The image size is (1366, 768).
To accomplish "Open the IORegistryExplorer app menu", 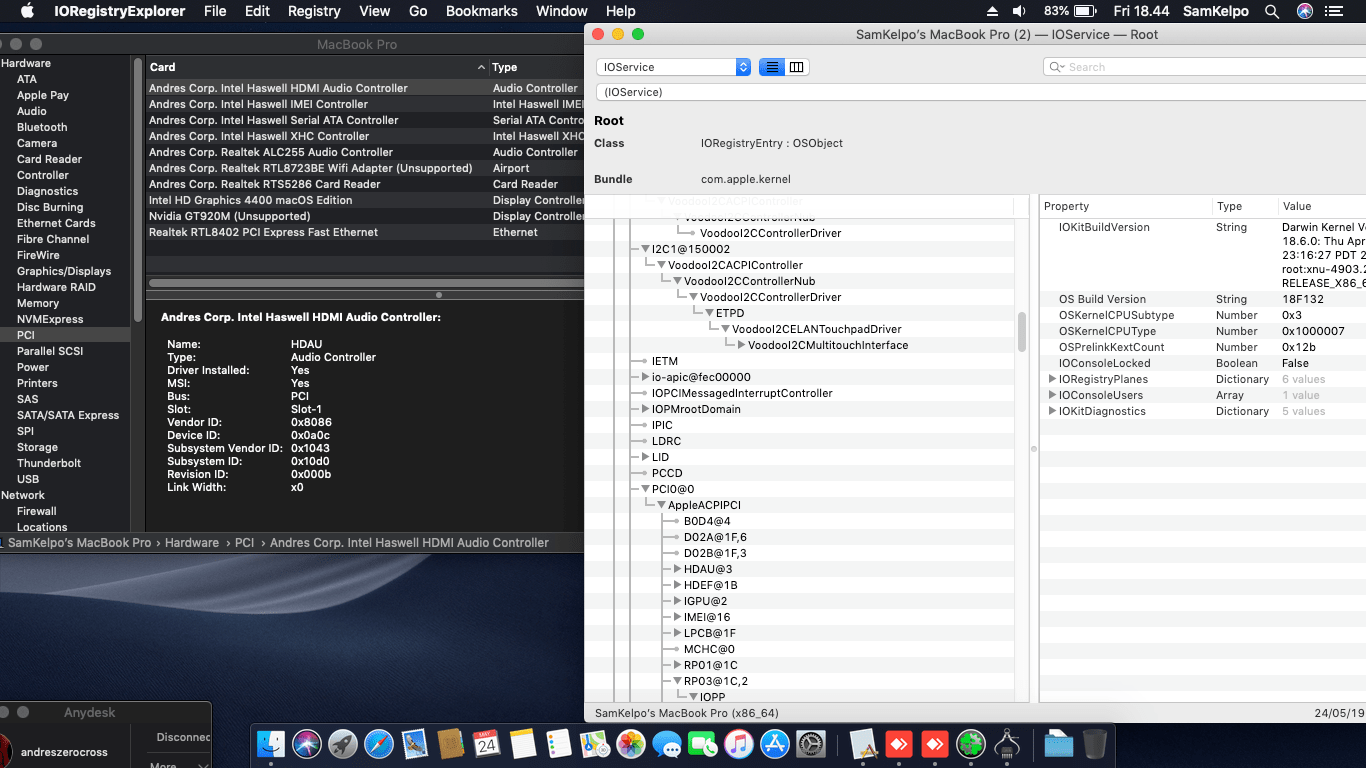I will (119, 11).
